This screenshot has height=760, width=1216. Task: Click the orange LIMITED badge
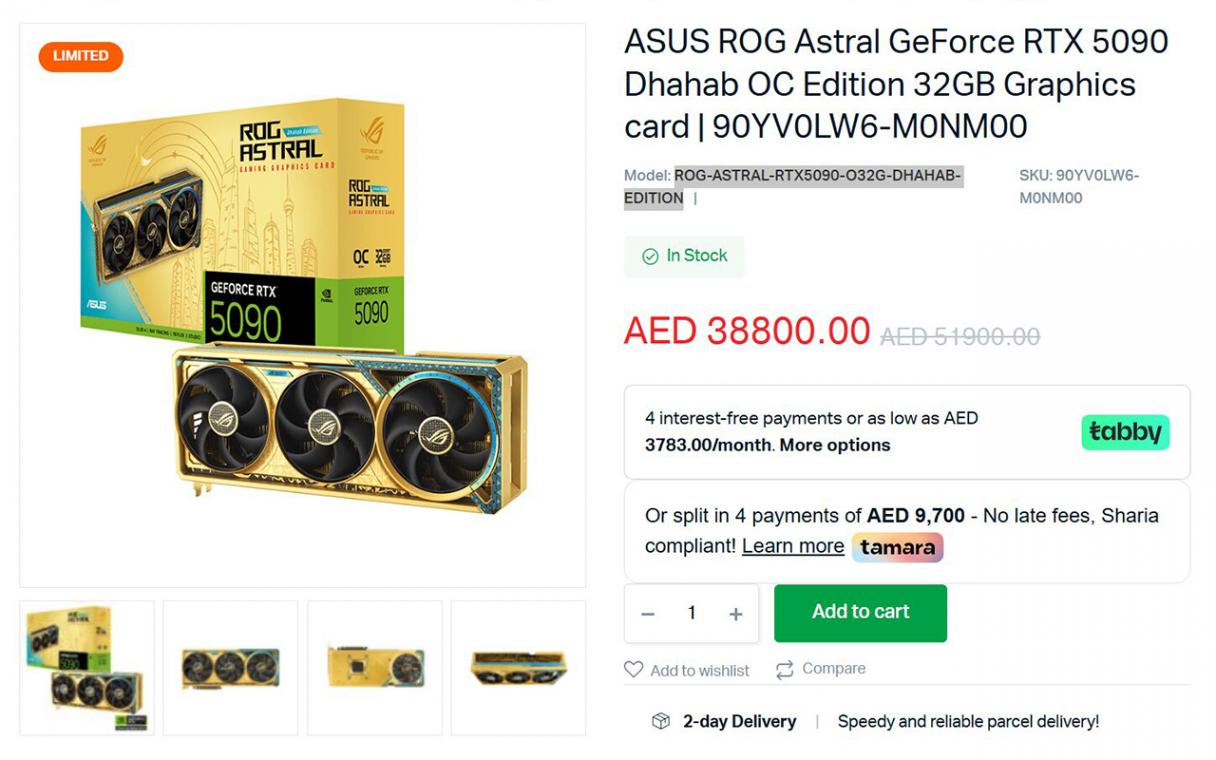pos(81,56)
